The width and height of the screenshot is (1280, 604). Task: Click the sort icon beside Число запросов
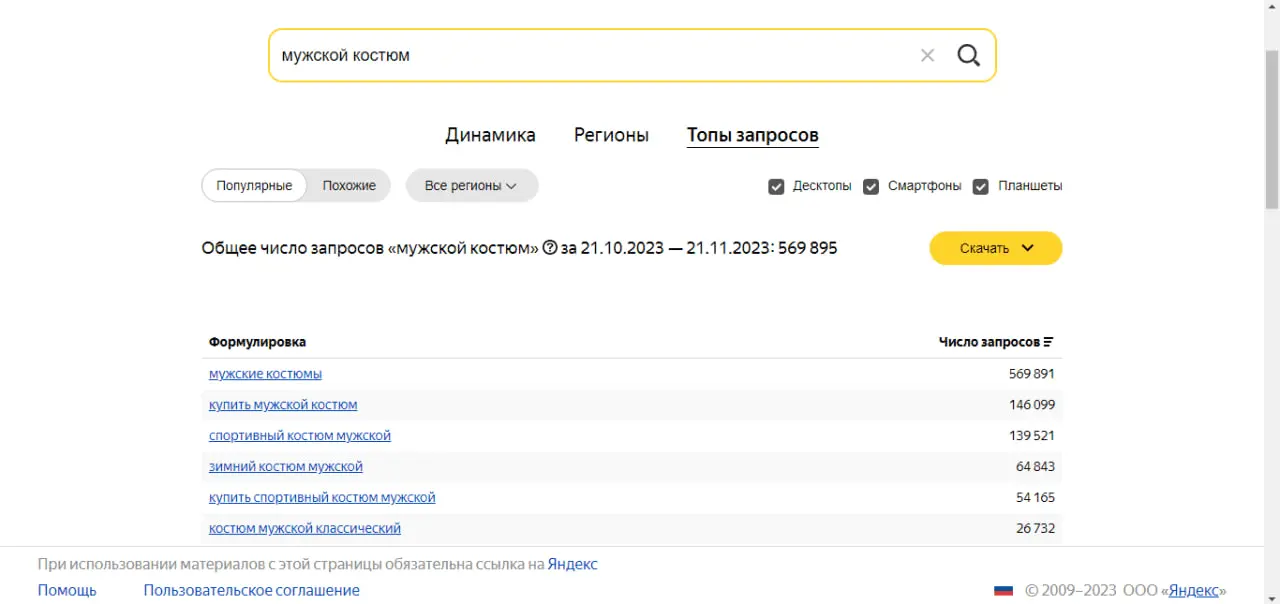pyautogui.click(x=1048, y=342)
